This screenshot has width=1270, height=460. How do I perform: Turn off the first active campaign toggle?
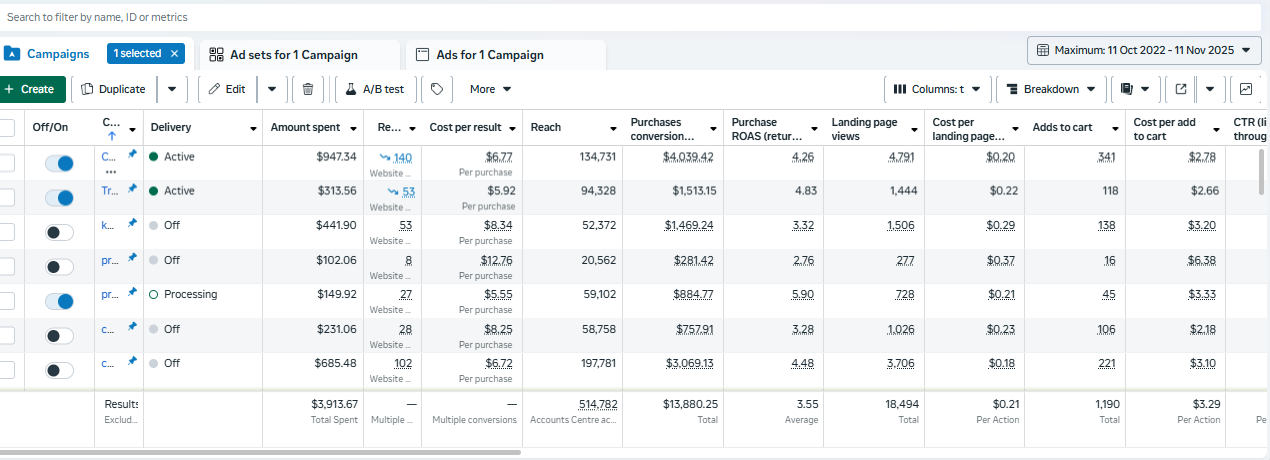click(x=60, y=163)
